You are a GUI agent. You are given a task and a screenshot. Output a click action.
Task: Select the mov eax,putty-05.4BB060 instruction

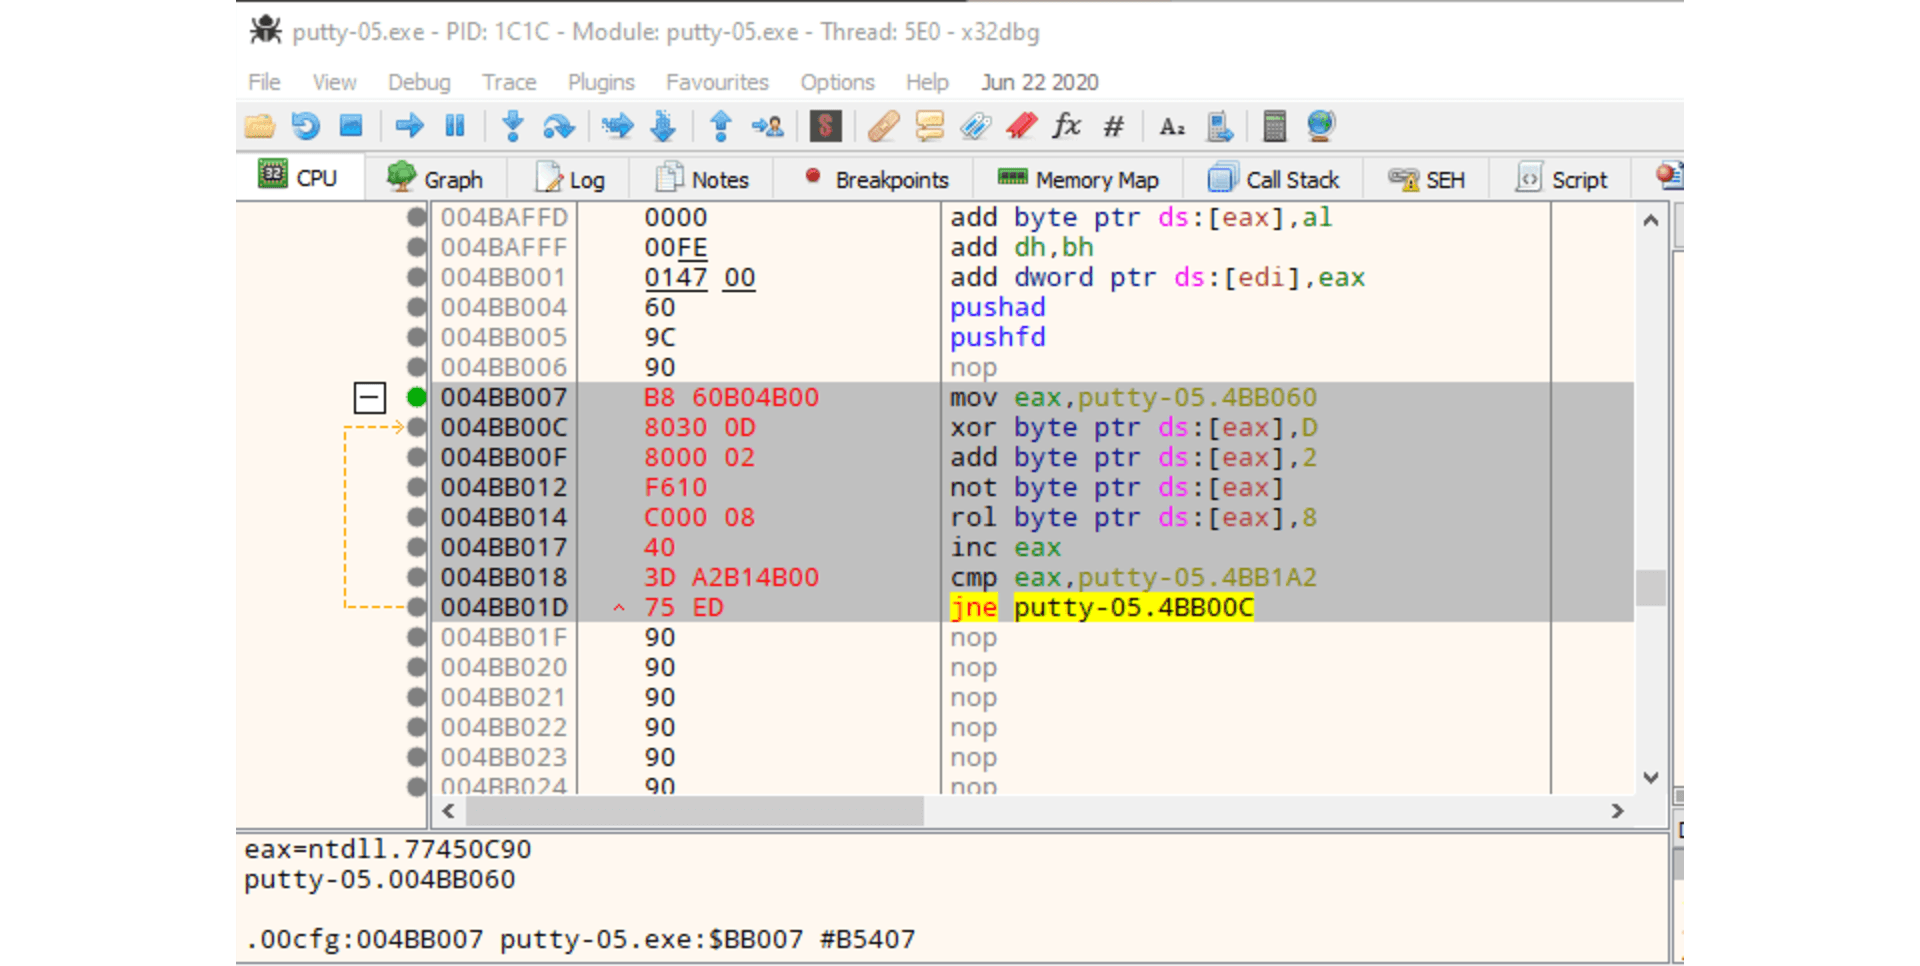click(1133, 397)
